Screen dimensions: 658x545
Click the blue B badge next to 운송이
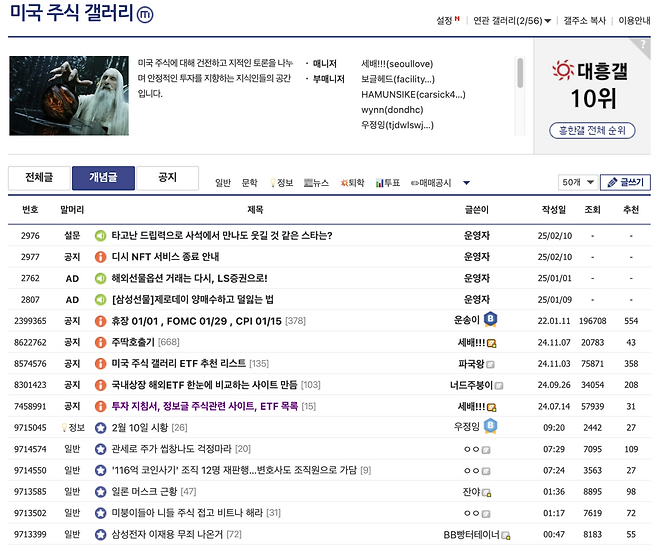pos(490,319)
